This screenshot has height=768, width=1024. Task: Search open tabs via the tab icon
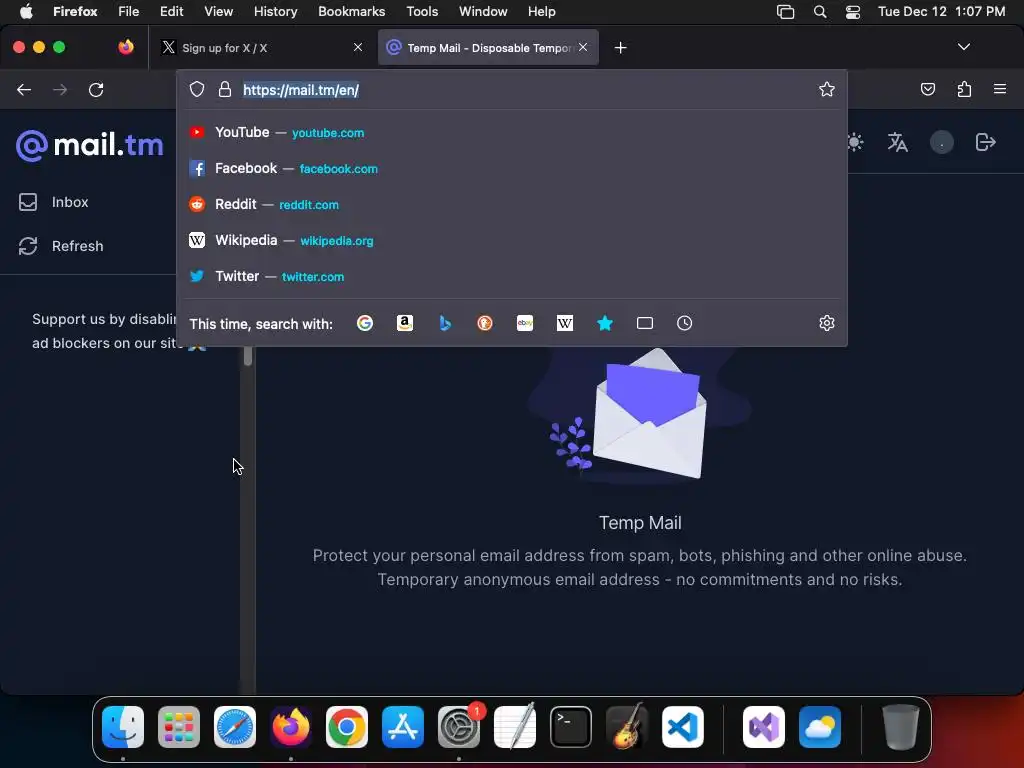[645, 323]
